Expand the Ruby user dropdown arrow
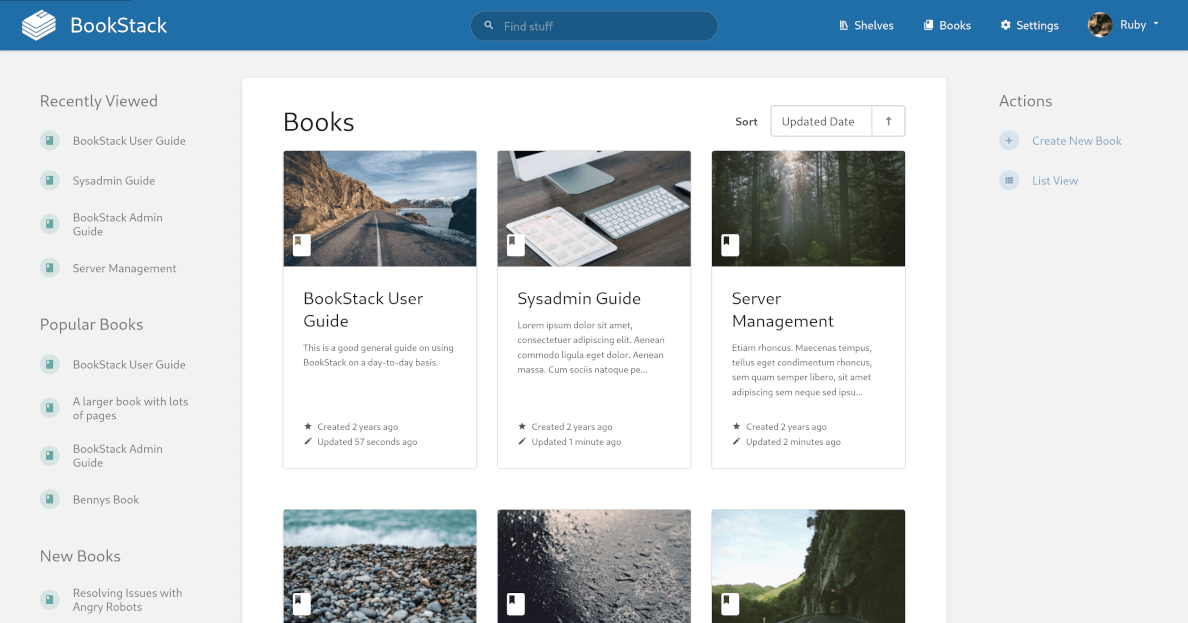The width and height of the screenshot is (1188, 623). coord(1156,24)
